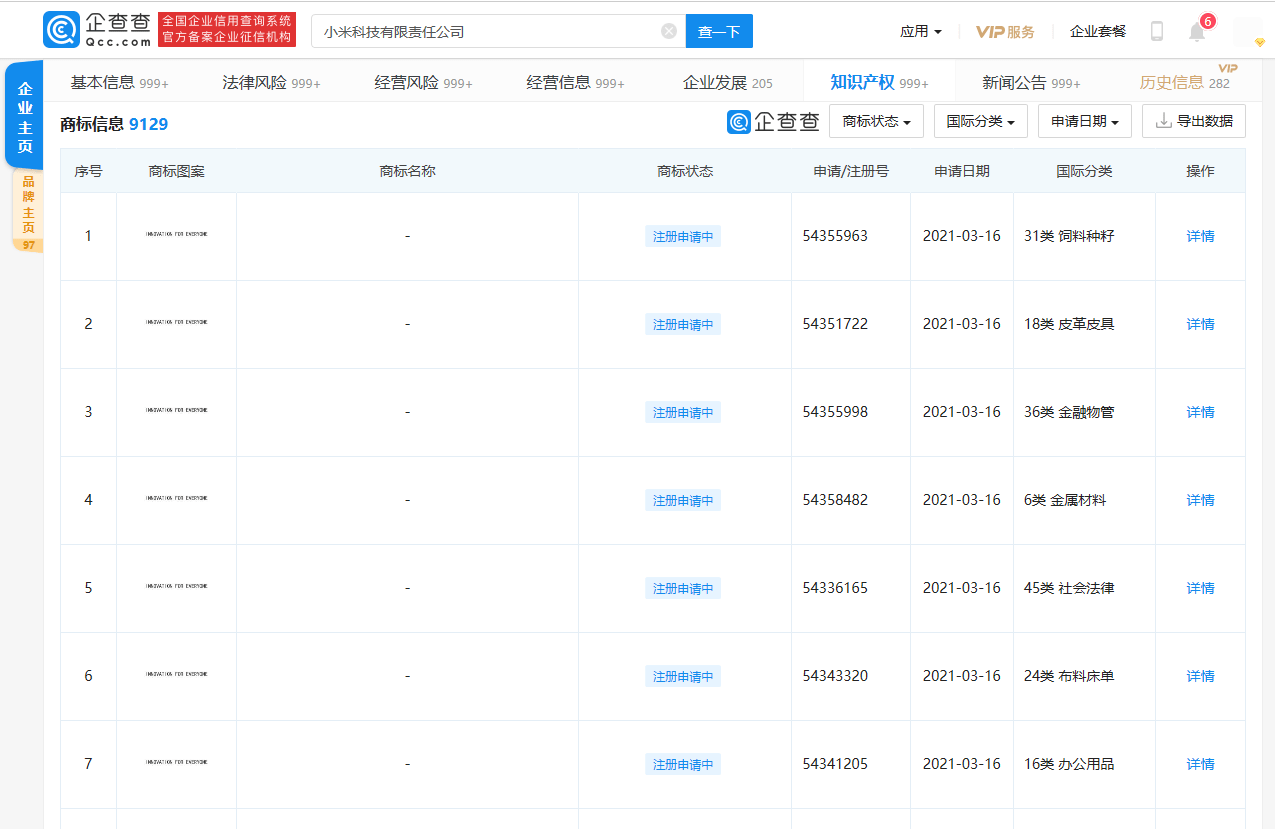Open the notification bell
This screenshot has height=829, width=1275.
tap(1197, 31)
